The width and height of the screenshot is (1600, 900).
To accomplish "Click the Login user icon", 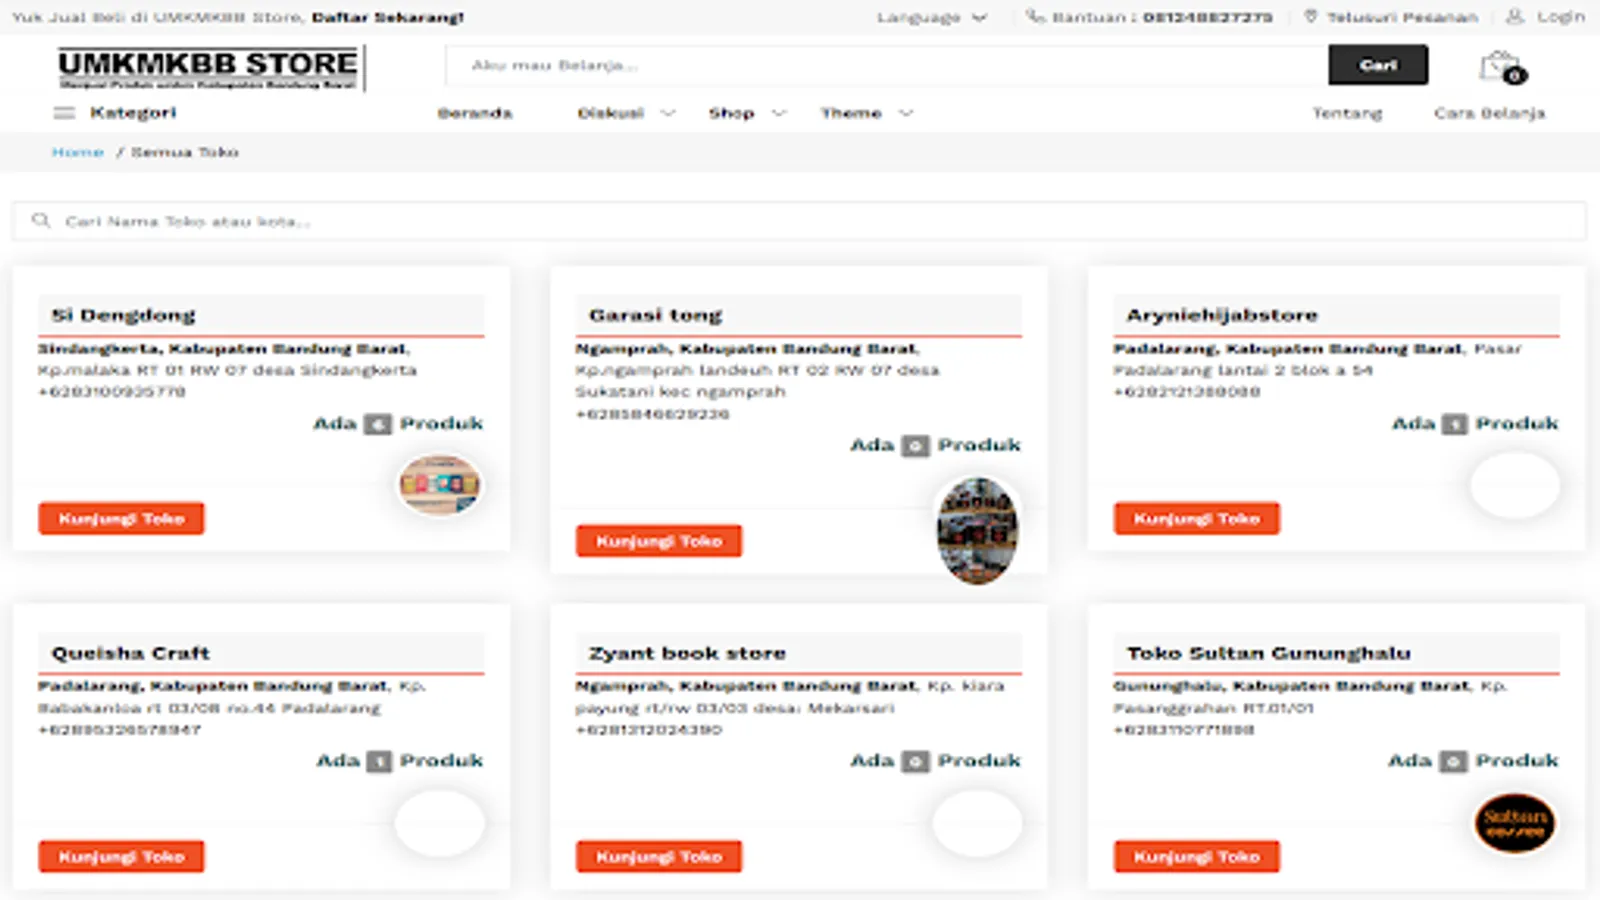I will (1516, 17).
